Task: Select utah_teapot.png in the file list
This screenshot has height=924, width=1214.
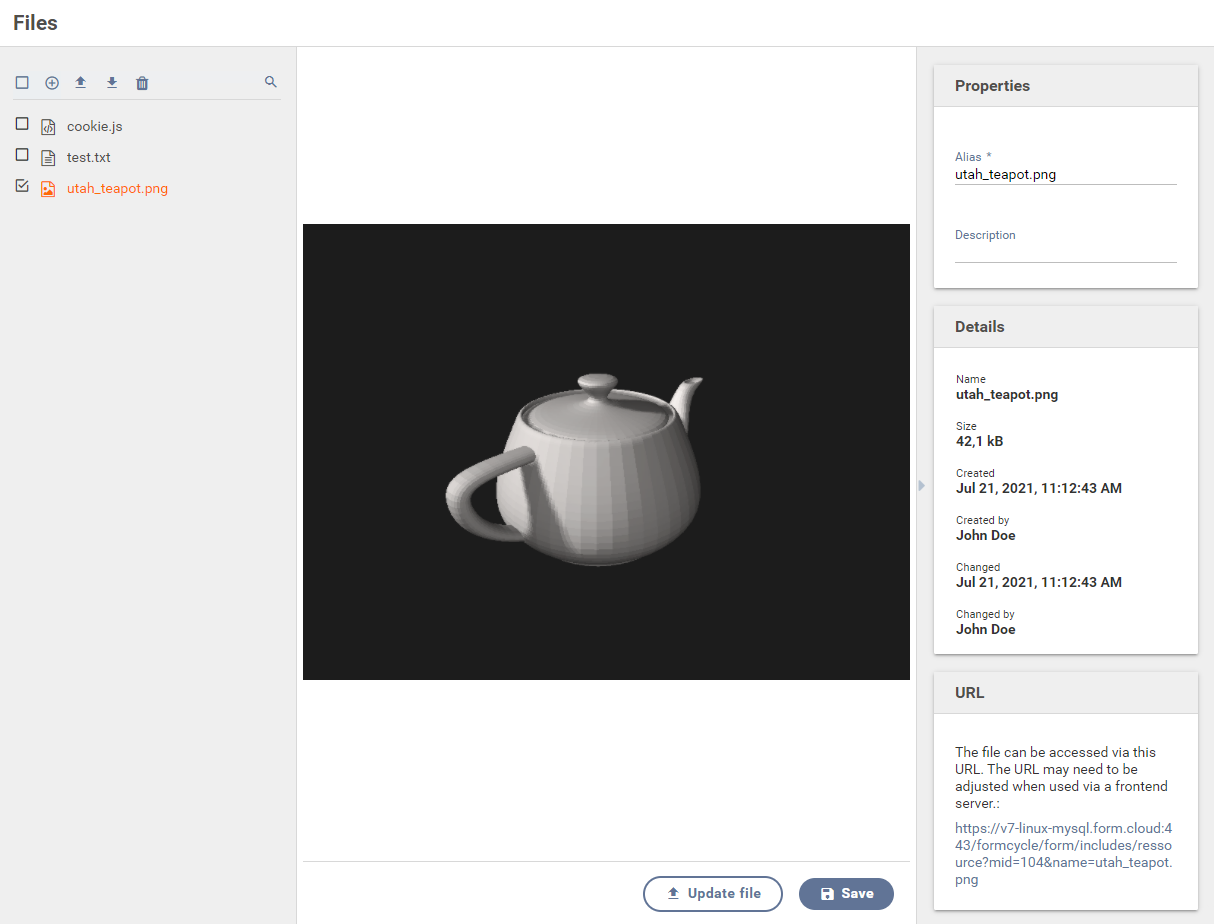Action: tap(117, 188)
